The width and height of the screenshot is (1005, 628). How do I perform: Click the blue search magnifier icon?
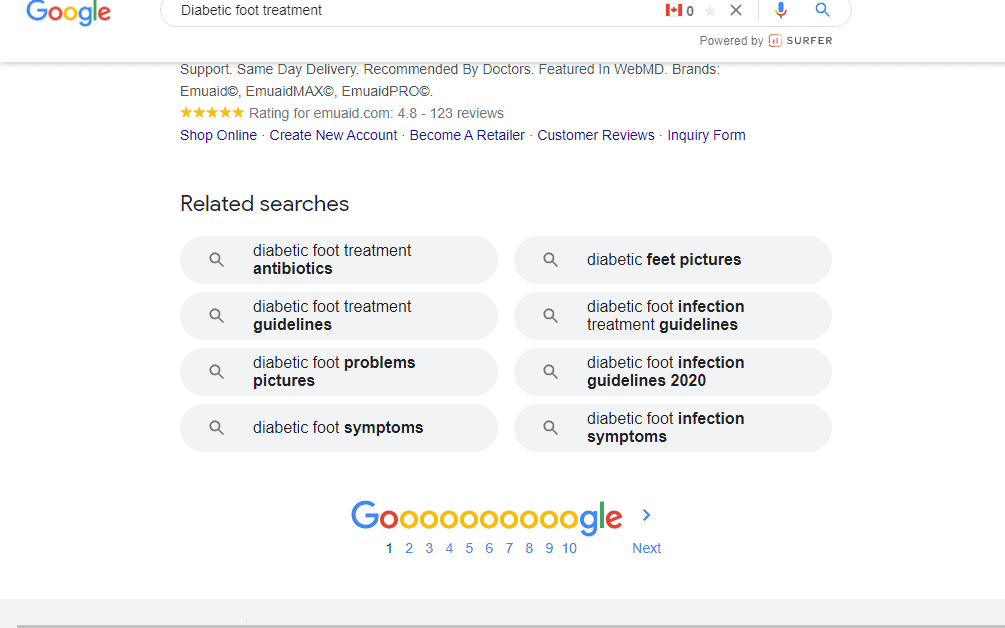822,10
